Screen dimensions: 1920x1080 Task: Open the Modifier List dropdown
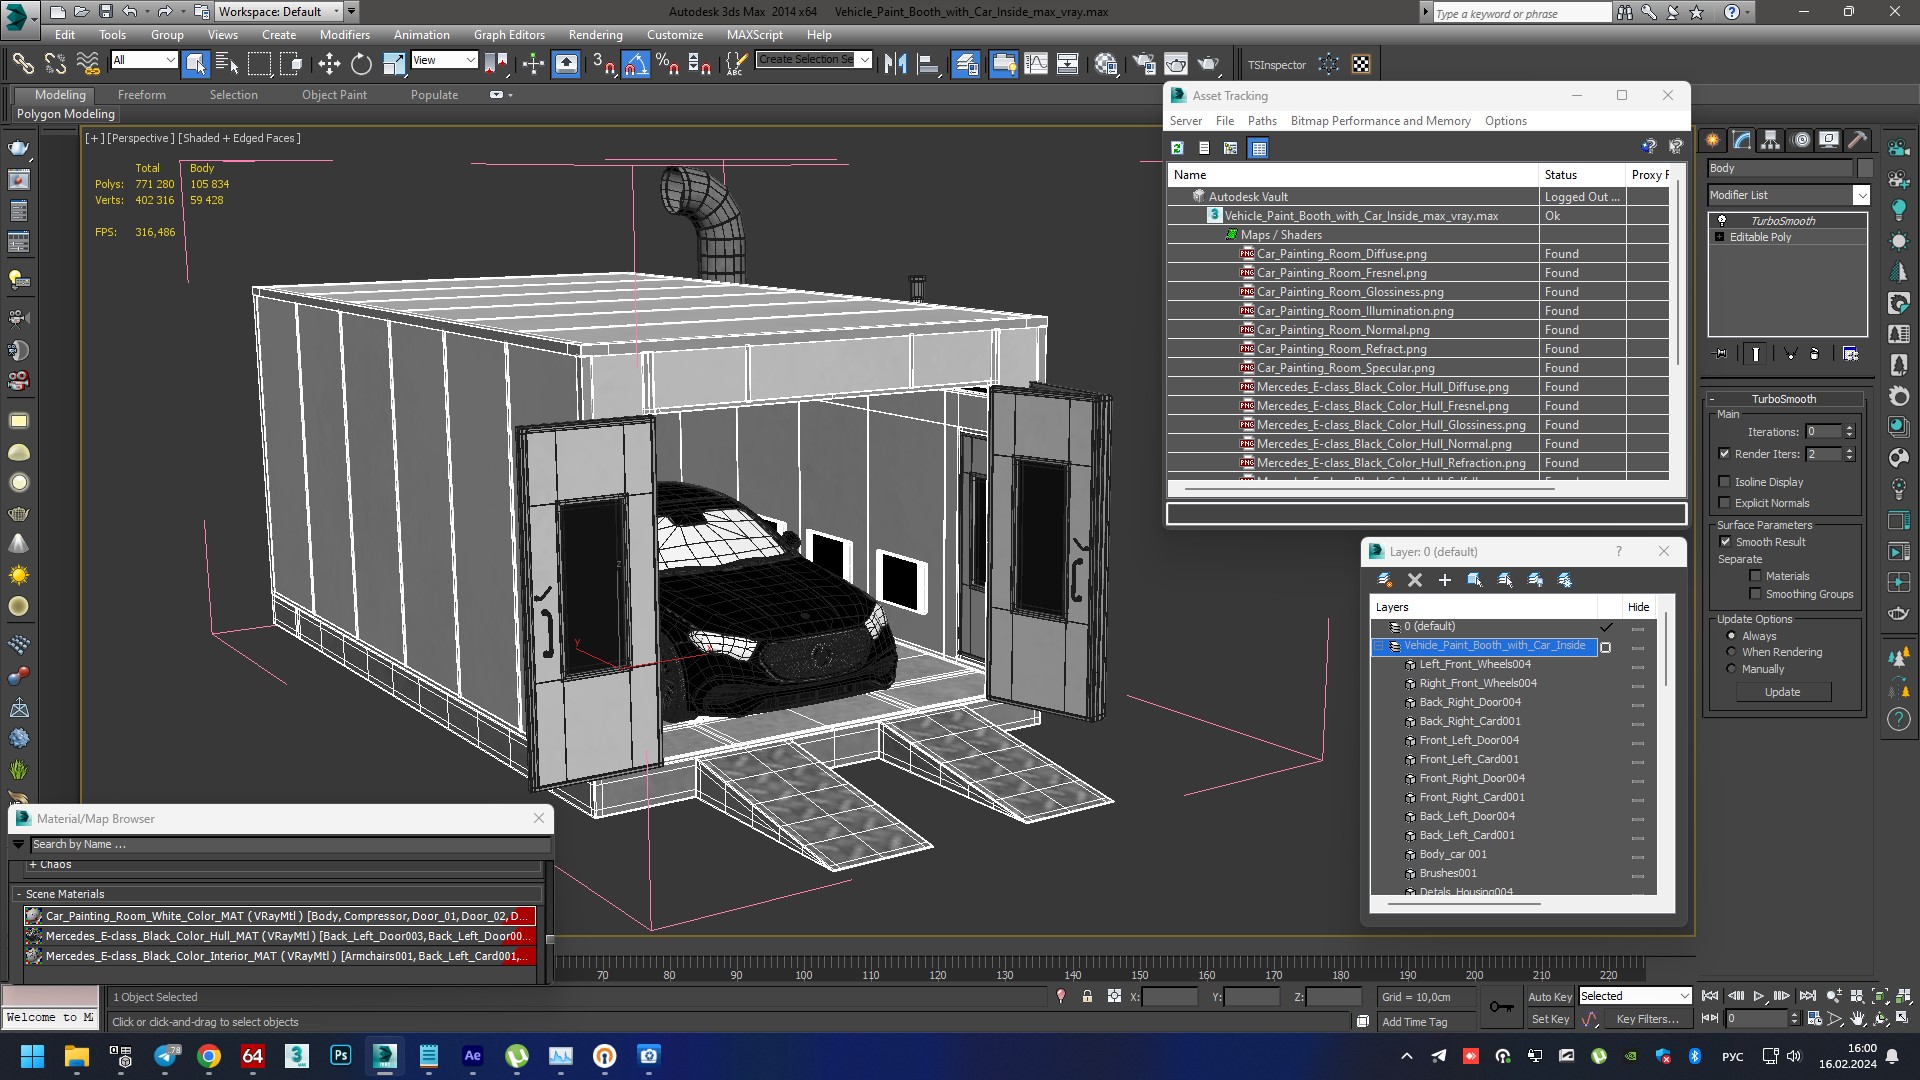pos(1861,195)
